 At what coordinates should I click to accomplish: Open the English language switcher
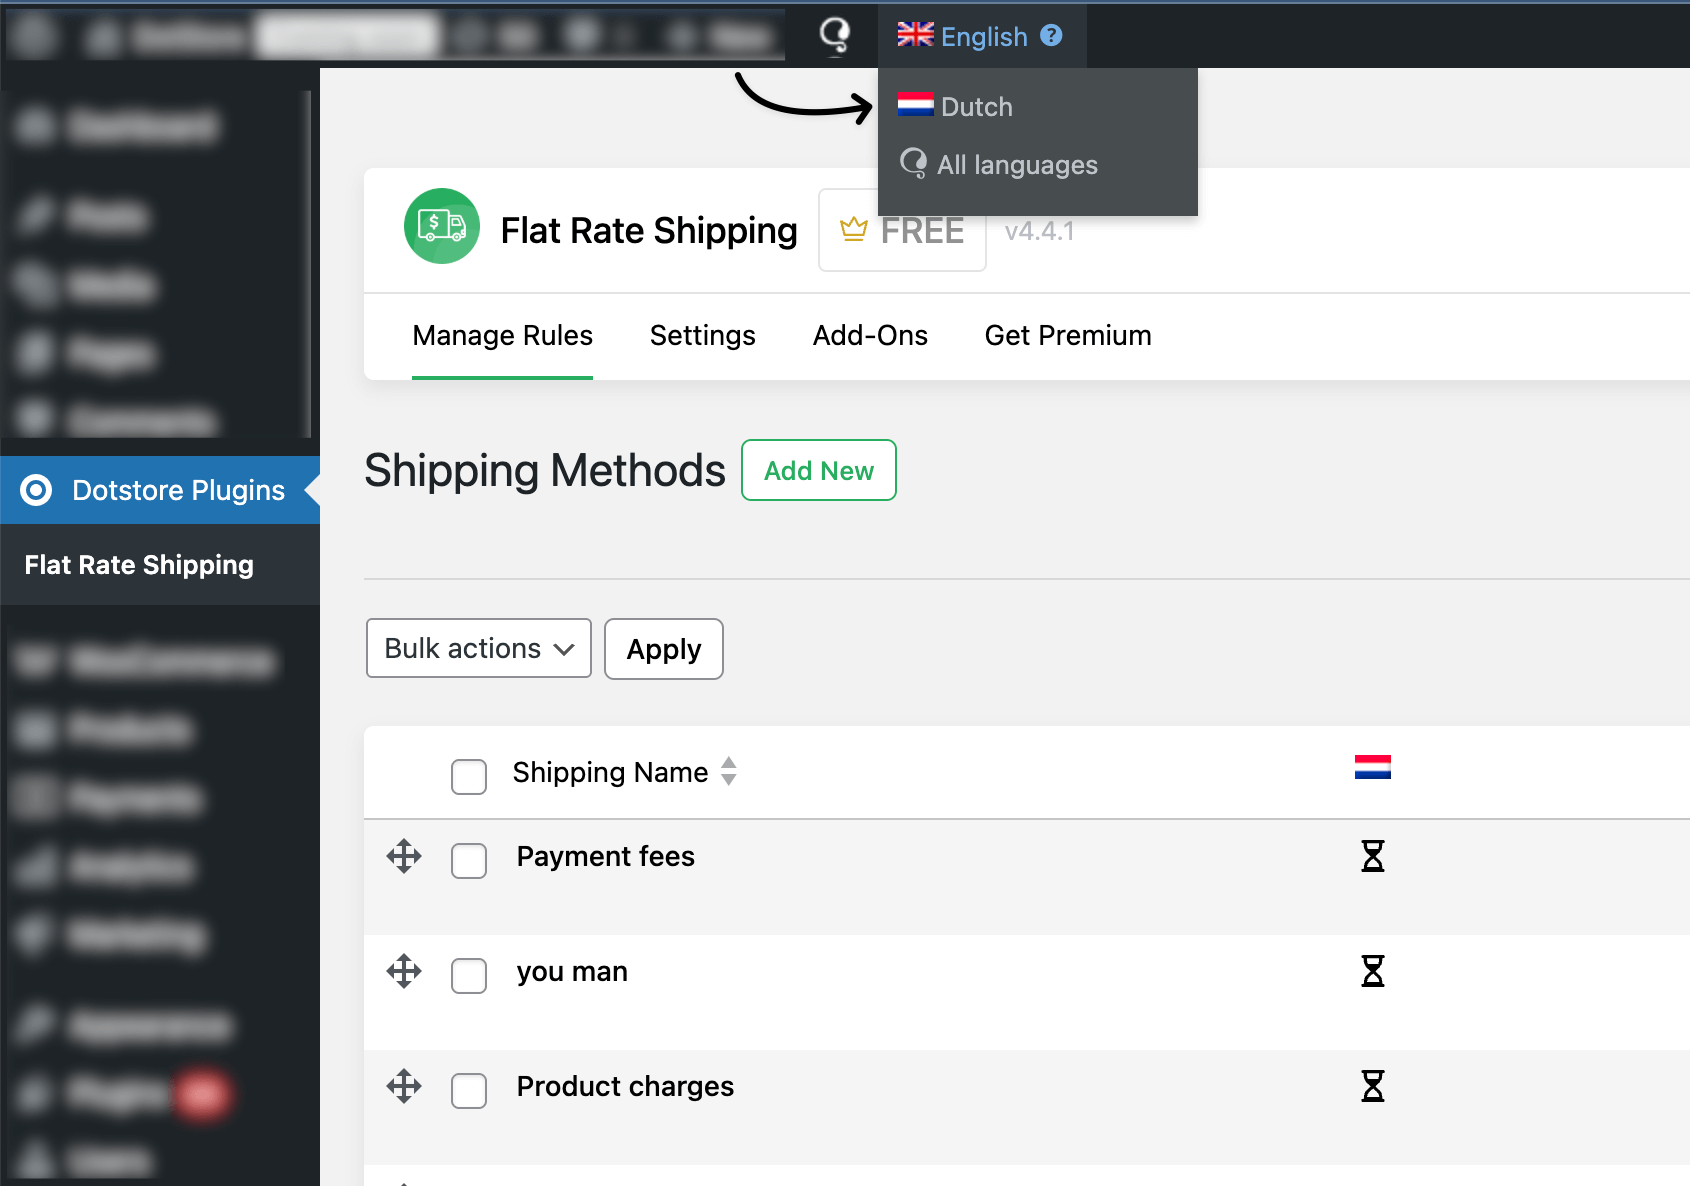click(x=980, y=36)
